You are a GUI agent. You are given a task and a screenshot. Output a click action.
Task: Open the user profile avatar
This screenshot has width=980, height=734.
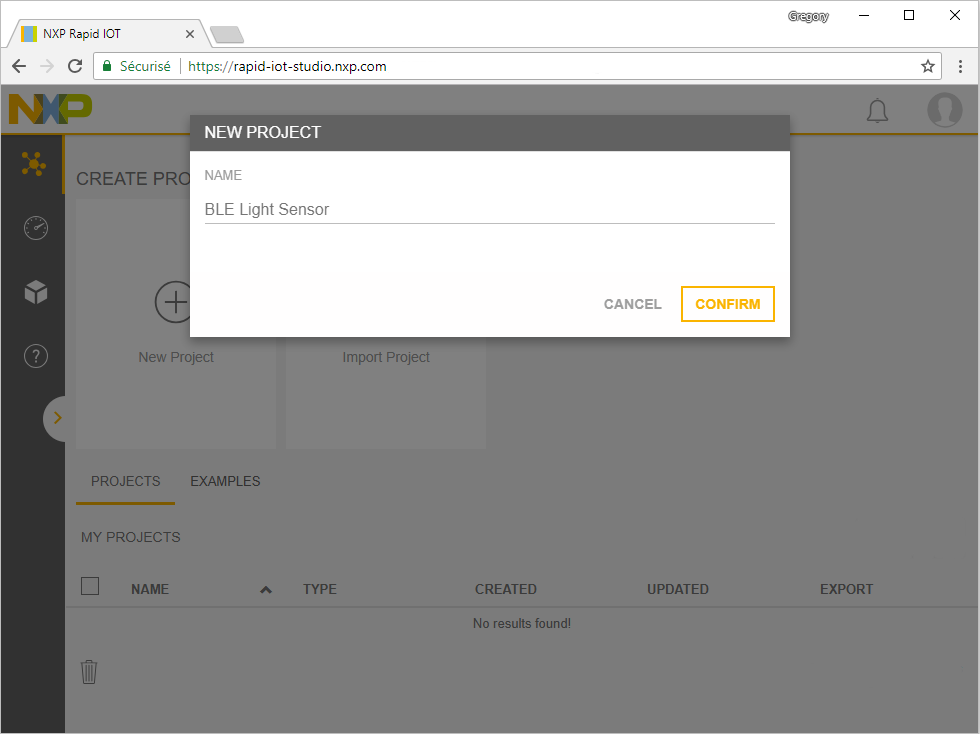944,110
